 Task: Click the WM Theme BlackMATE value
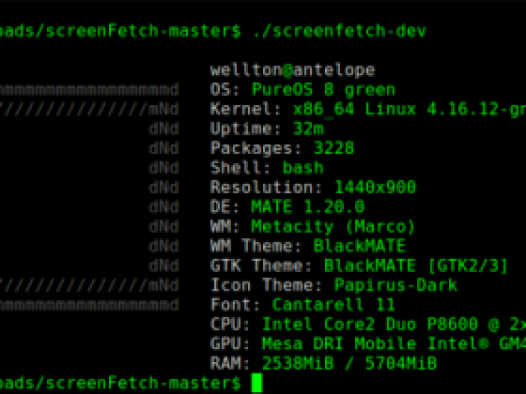coord(359,246)
